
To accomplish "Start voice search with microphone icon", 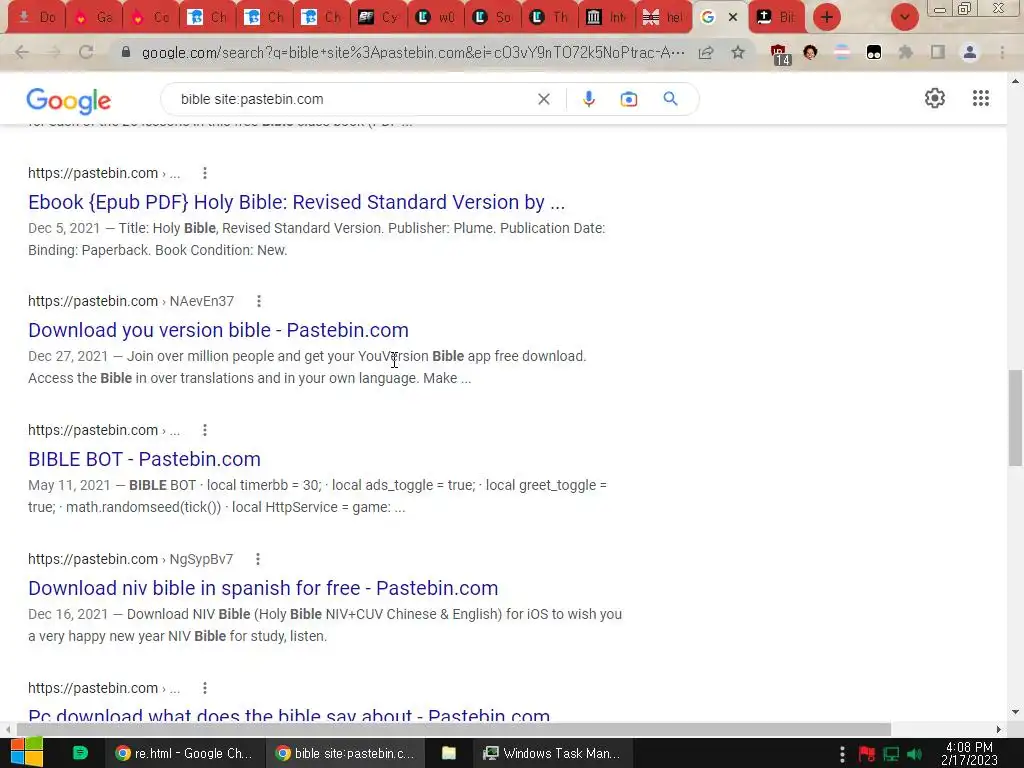I will pos(588,99).
